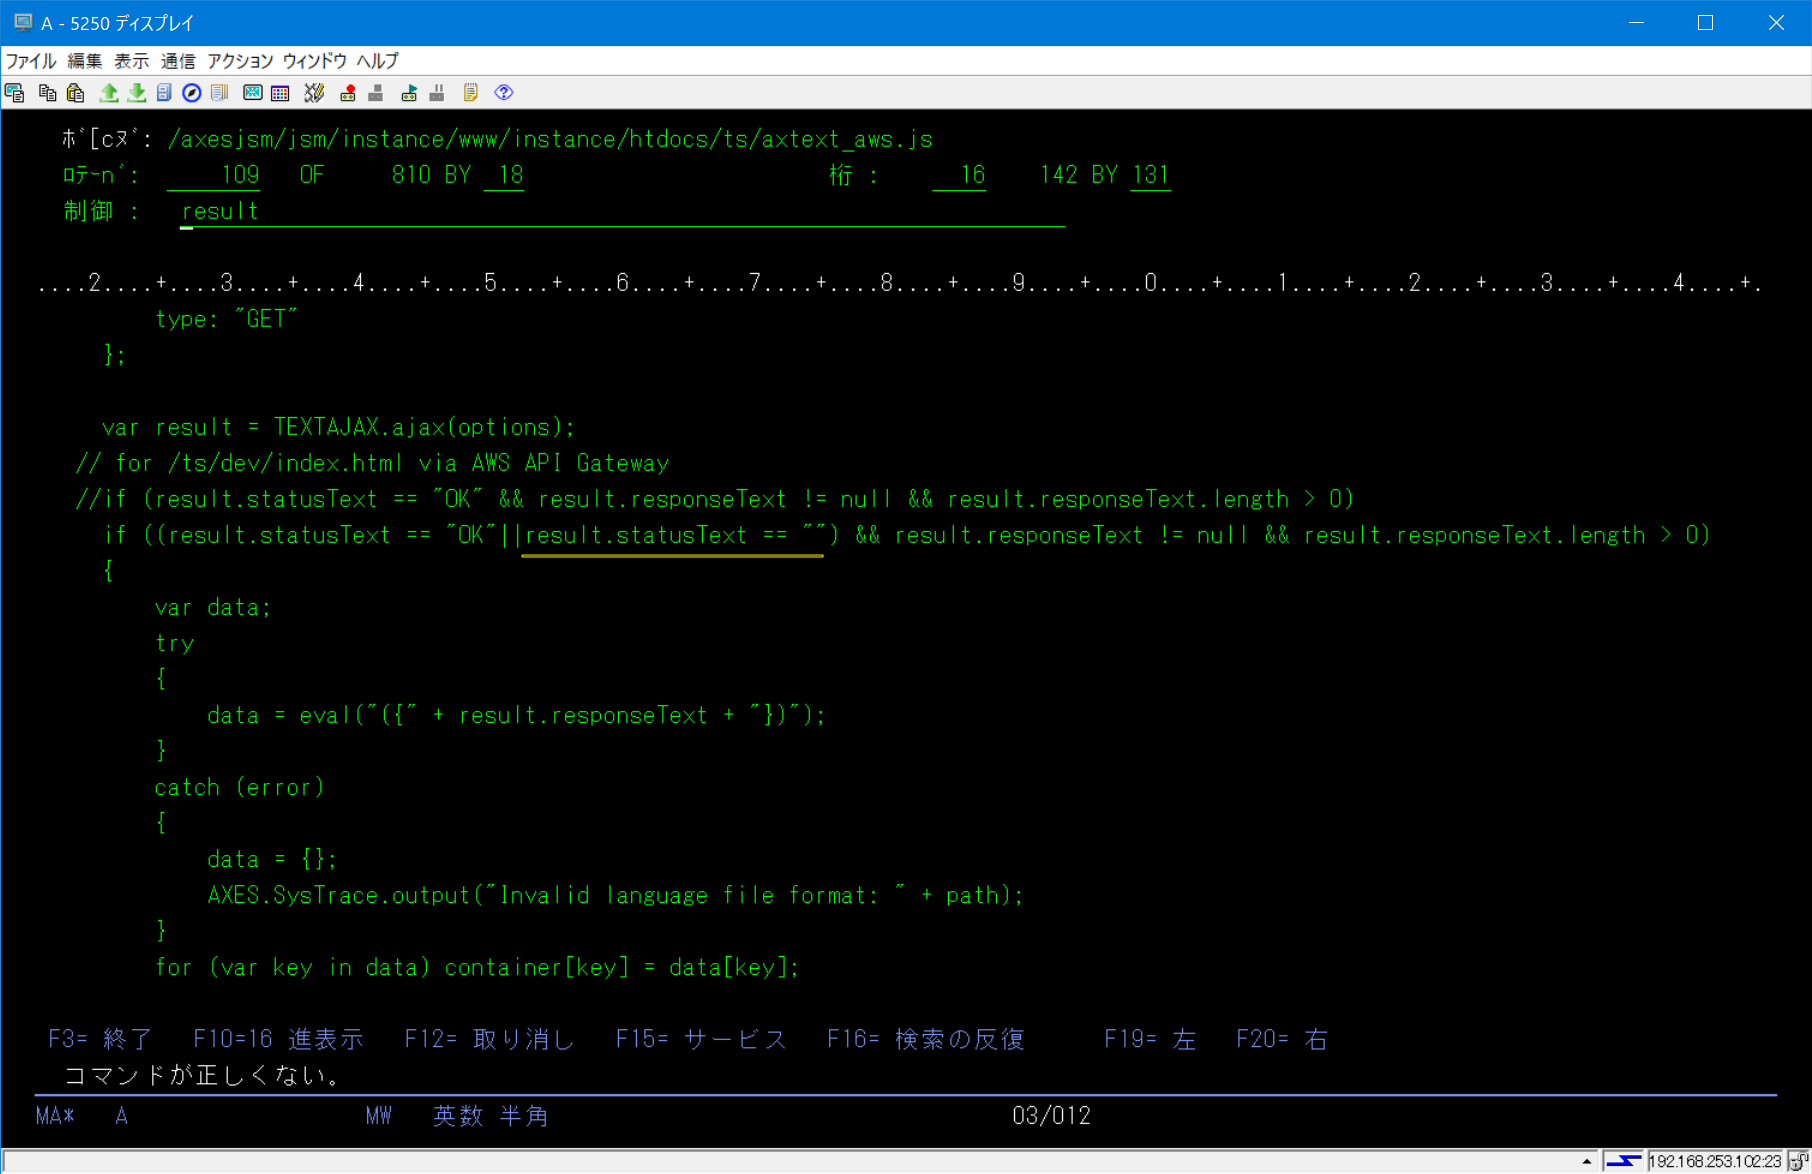Click the F3= 終了 function key label
This screenshot has width=1812, height=1174.
coord(100,1039)
